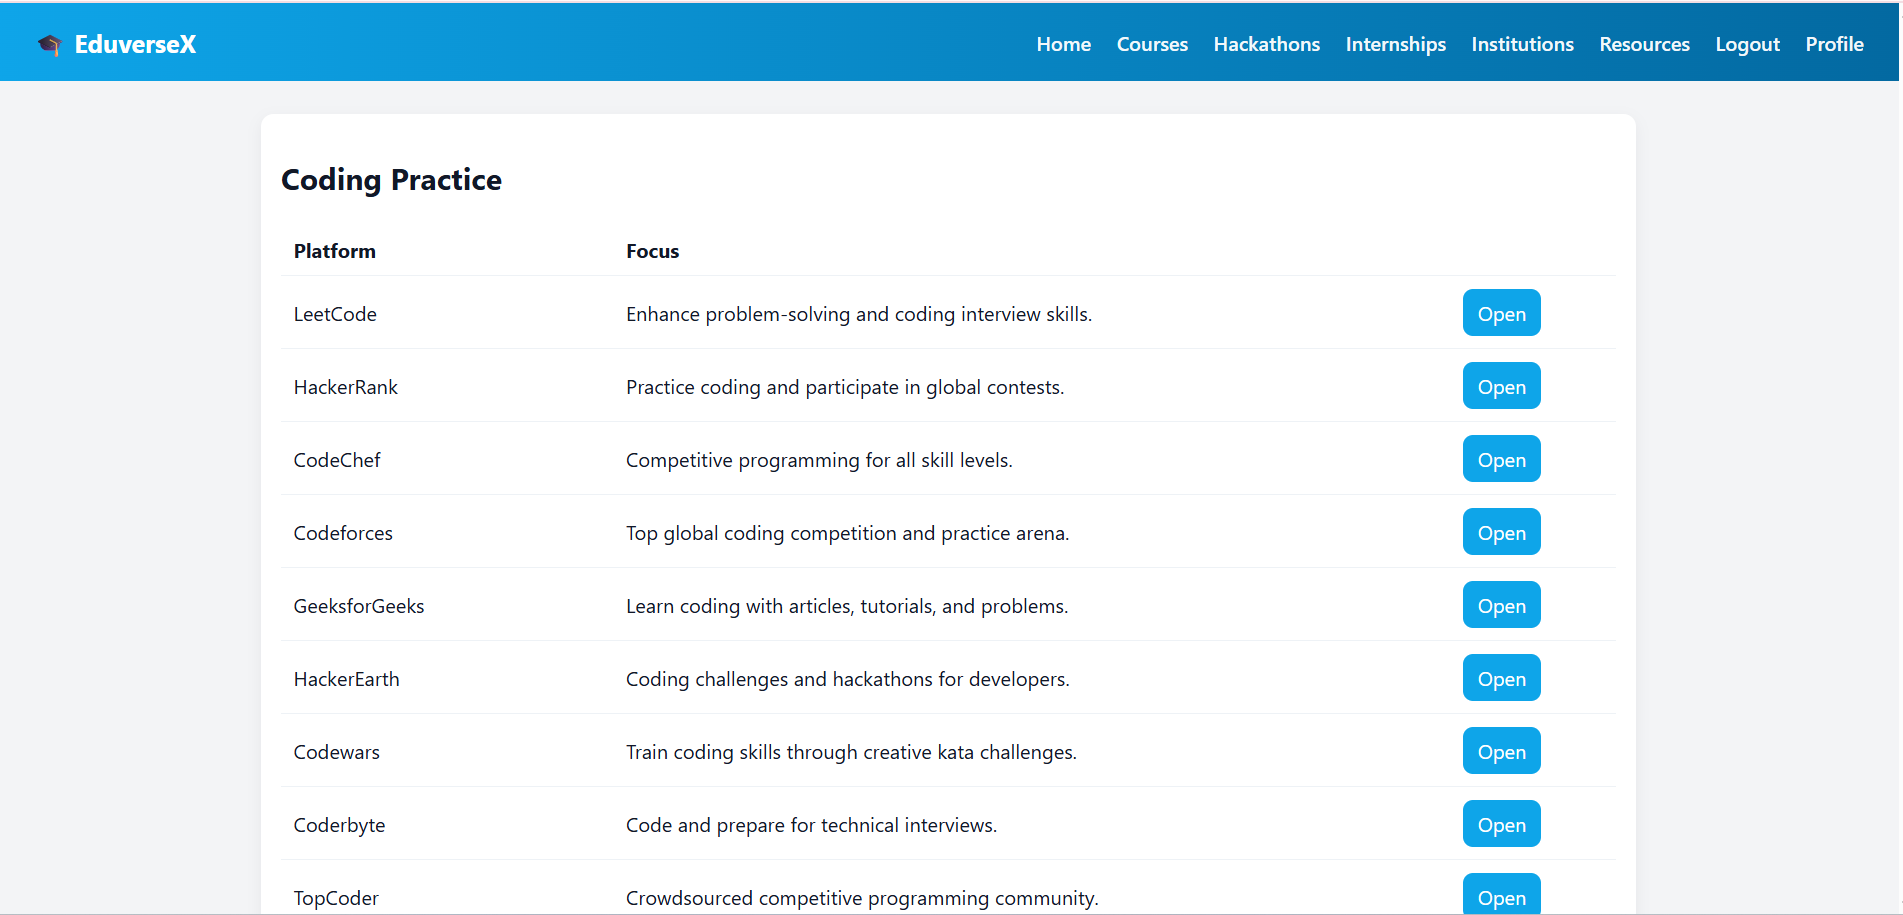This screenshot has width=1903, height=915.
Task: Open the Resources section
Action: (x=1644, y=44)
